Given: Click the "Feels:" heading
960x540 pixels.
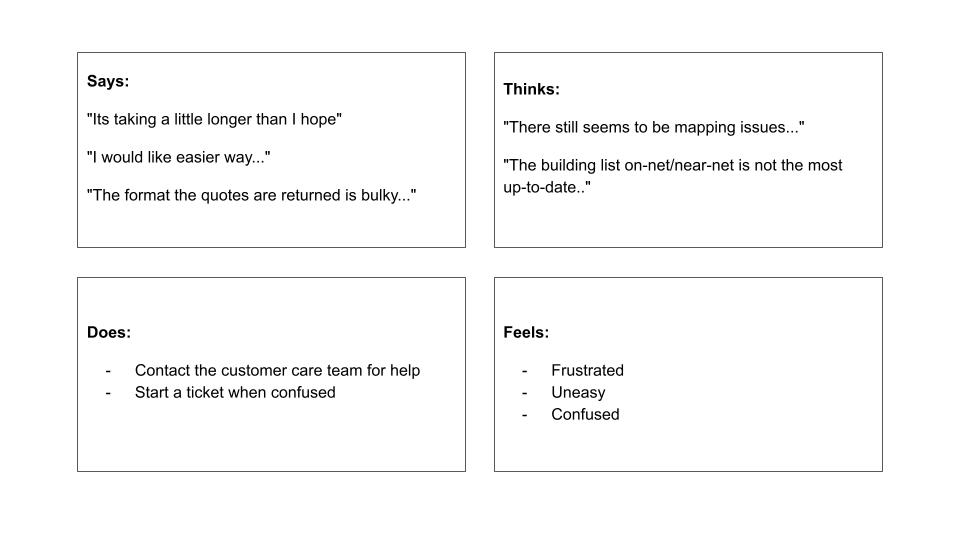Looking at the screenshot, I should point(526,332).
